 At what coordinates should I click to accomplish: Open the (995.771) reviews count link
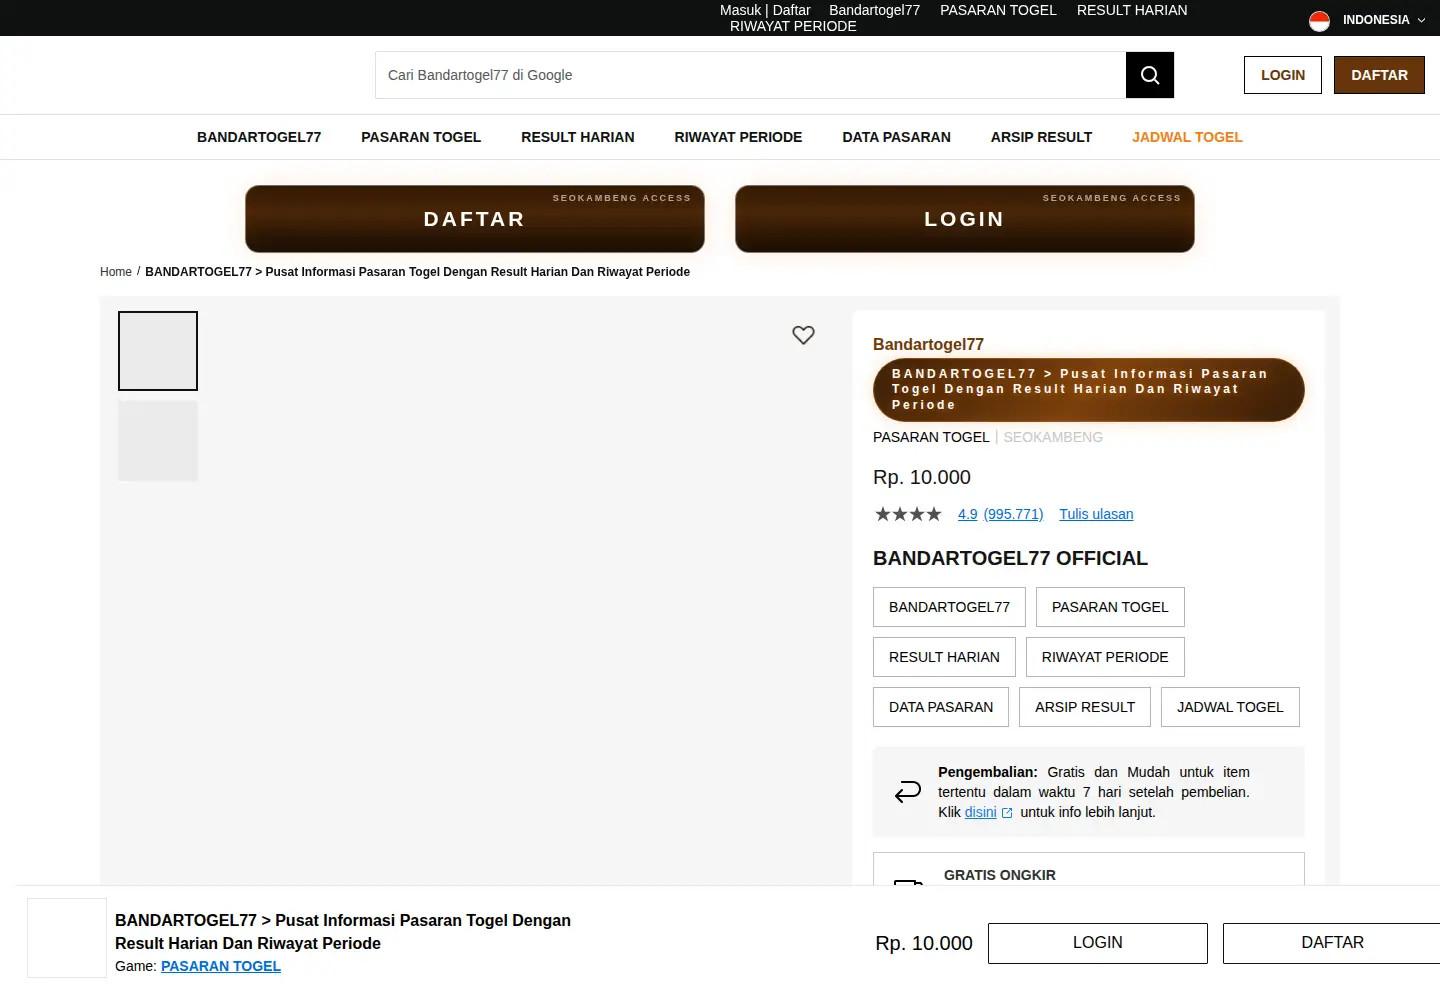coord(1013,514)
